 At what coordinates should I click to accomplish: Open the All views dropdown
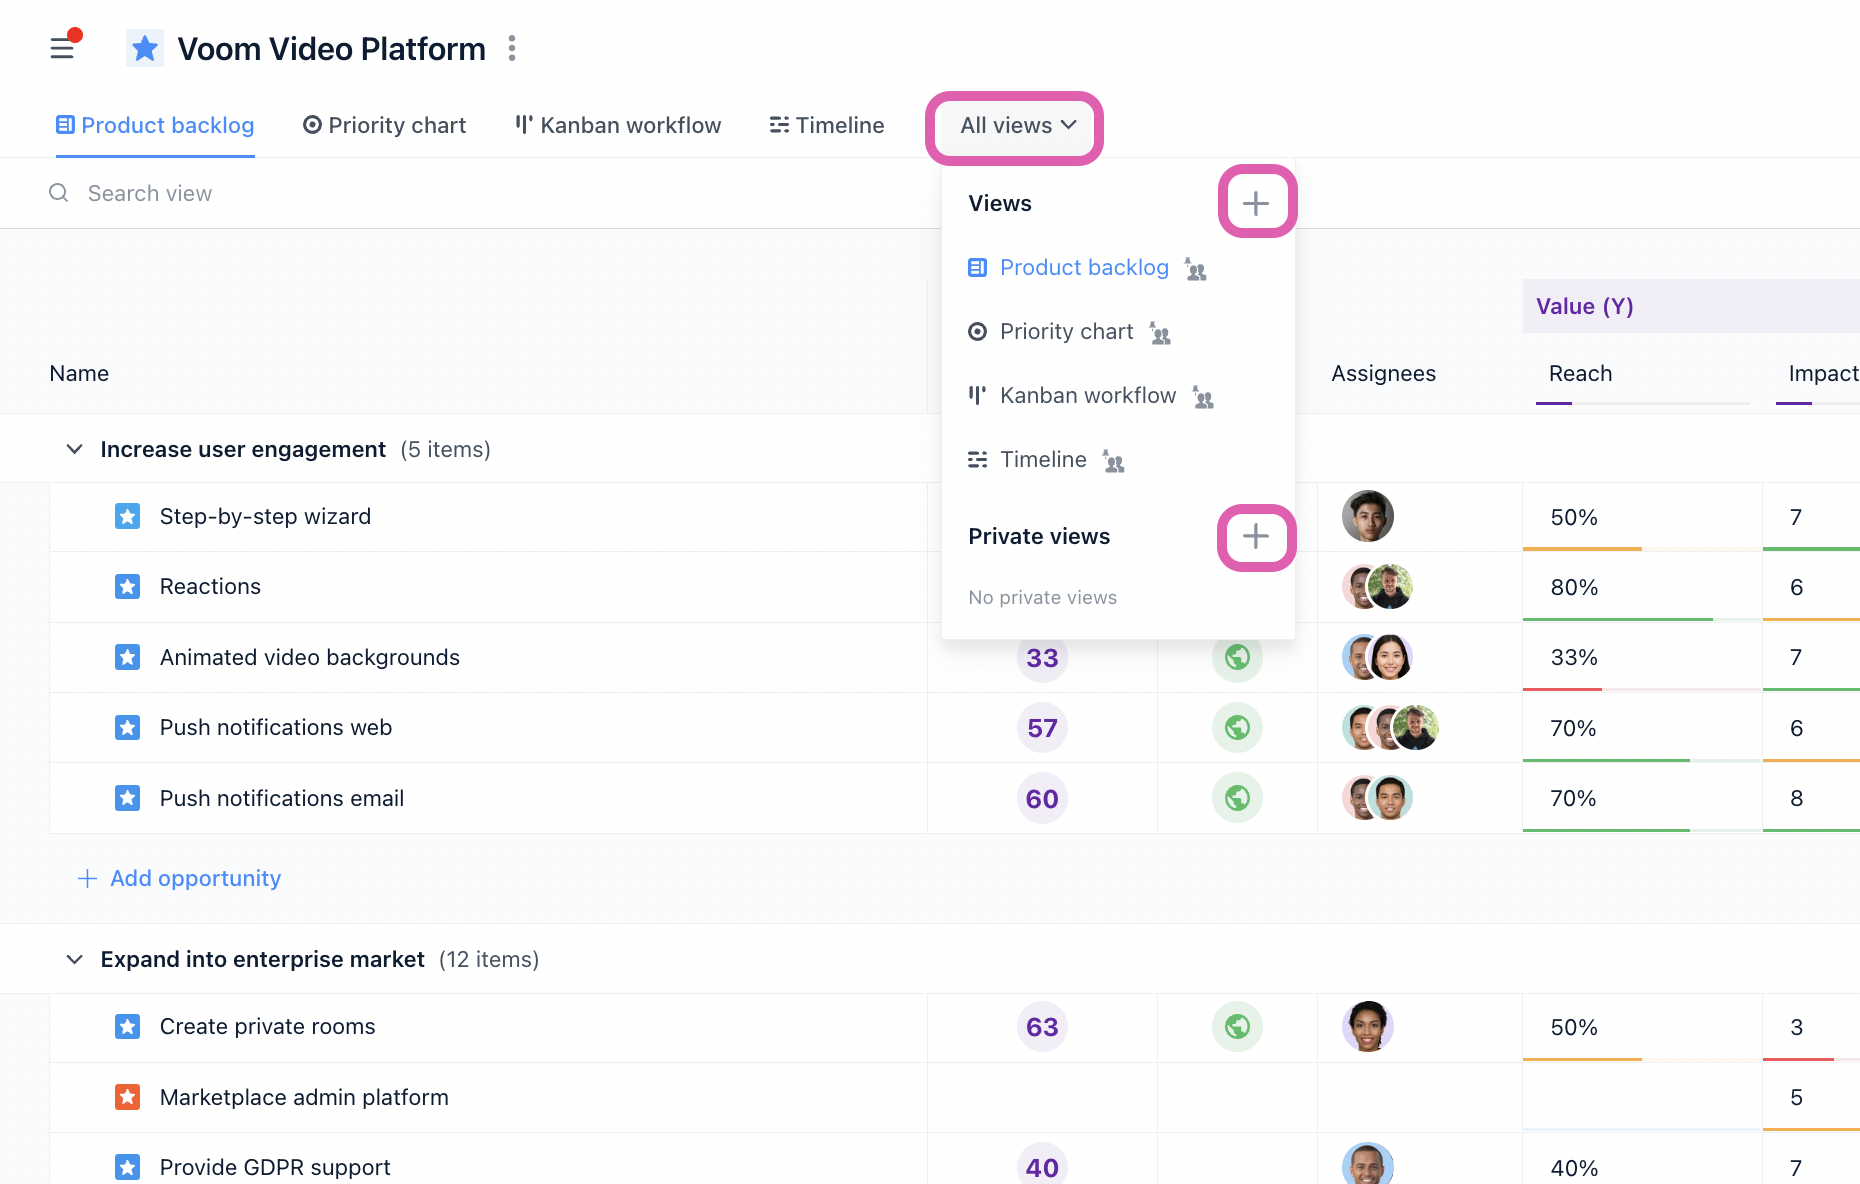point(1017,126)
